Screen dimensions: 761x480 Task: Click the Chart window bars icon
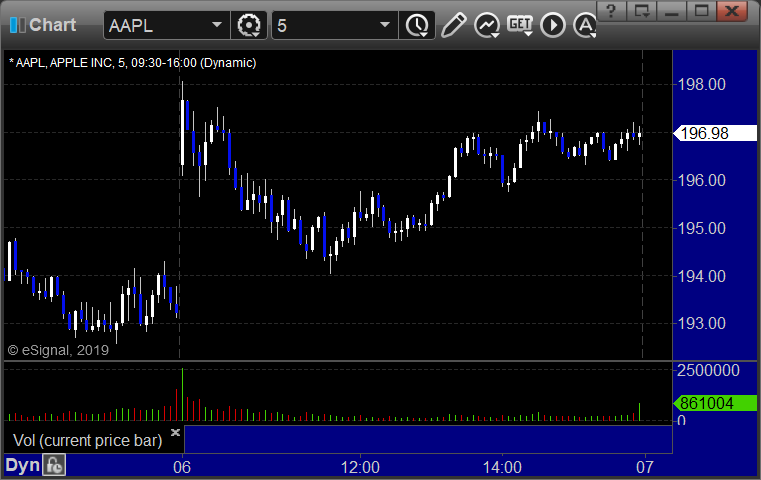tap(17, 25)
